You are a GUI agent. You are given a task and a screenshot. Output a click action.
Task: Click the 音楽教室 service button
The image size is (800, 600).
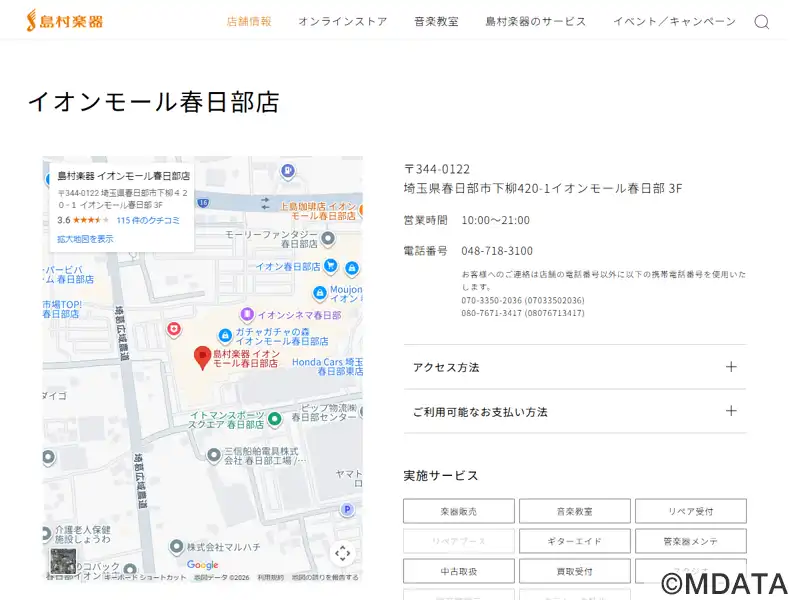[574, 511]
